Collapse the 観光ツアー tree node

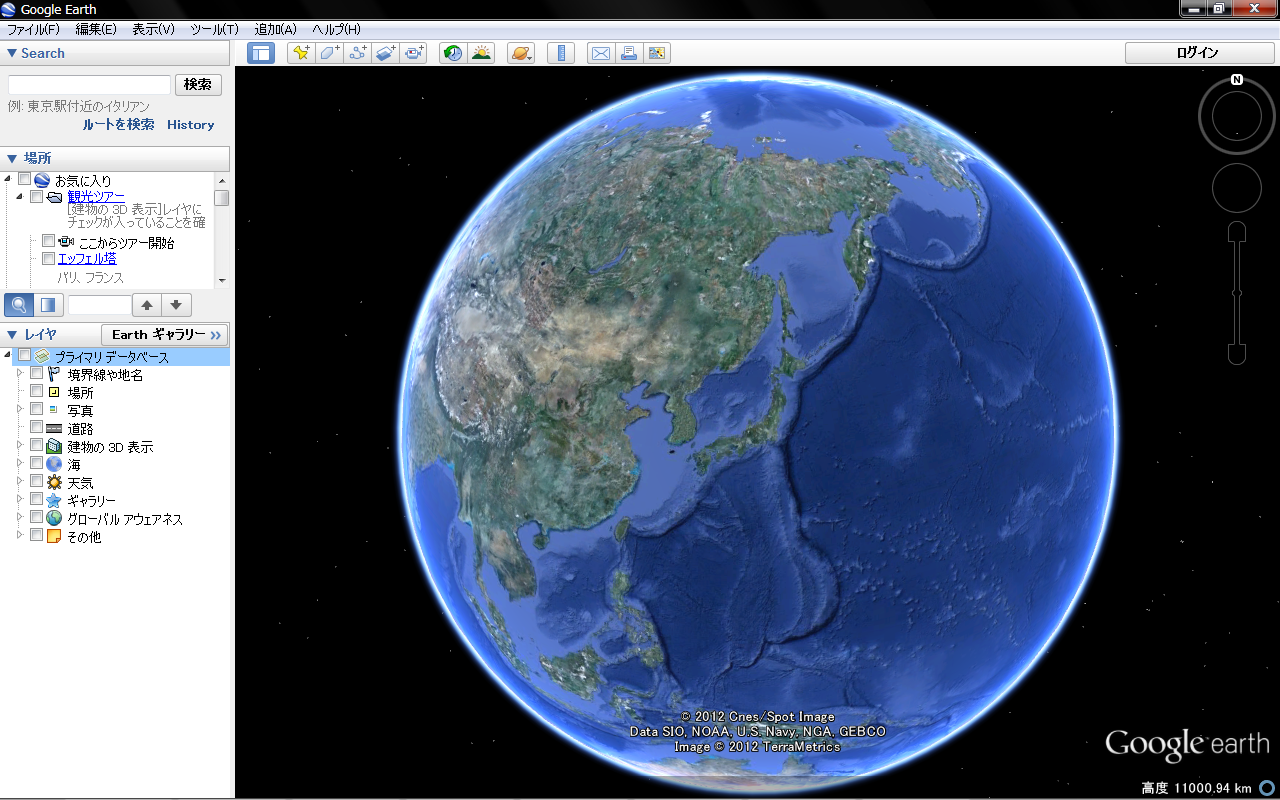click(19, 197)
